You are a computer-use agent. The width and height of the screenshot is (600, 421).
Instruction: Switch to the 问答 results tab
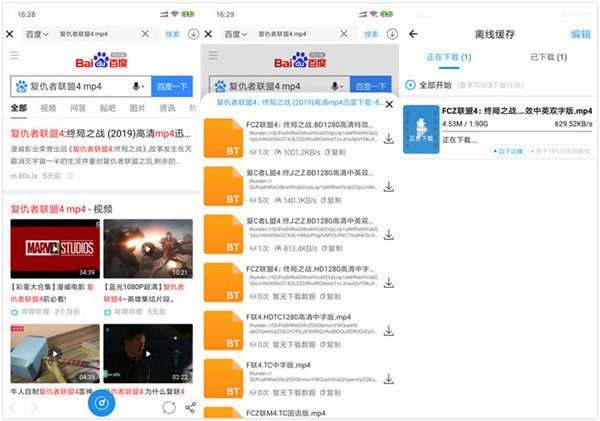point(78,108)
